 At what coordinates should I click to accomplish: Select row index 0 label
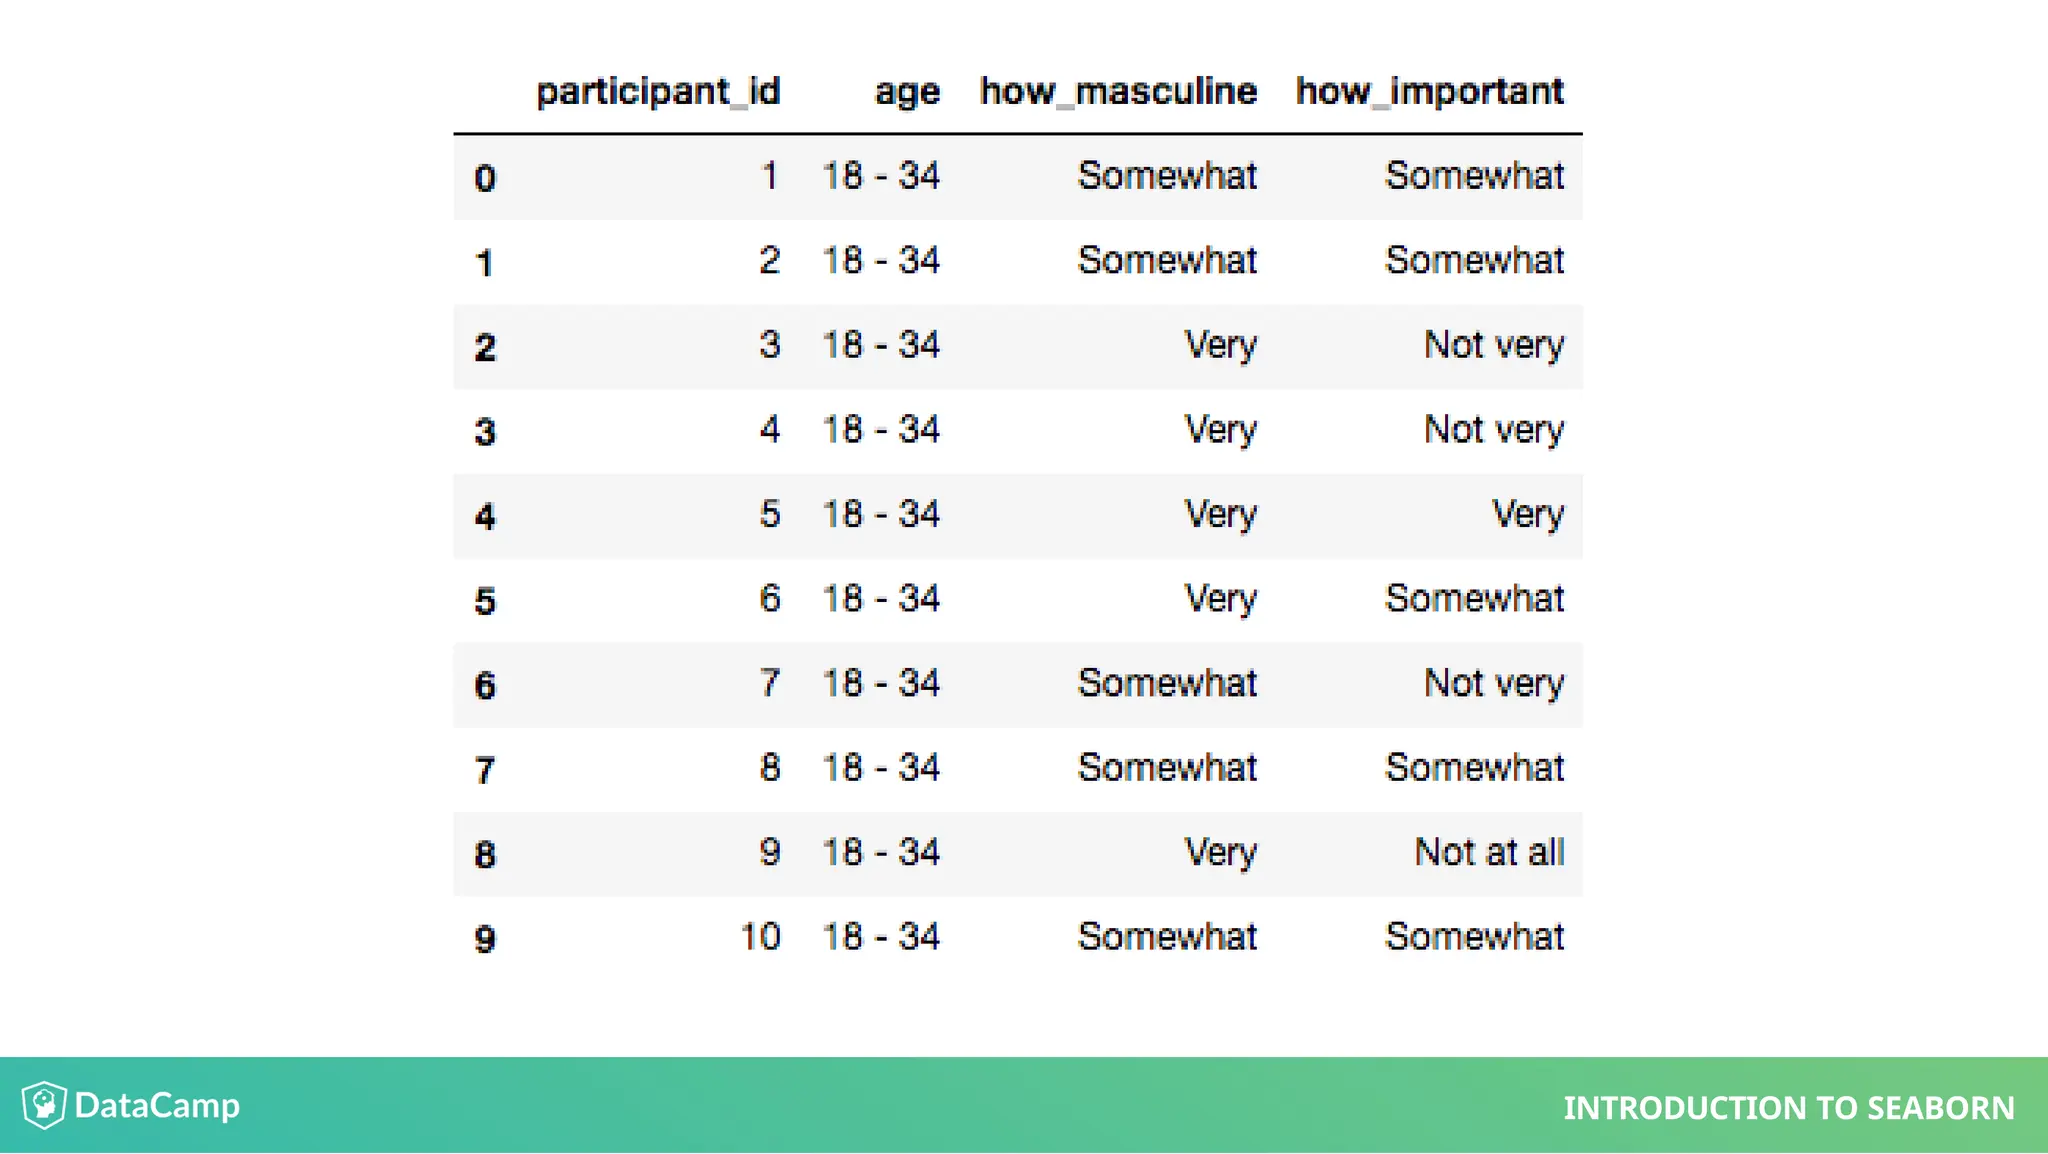485,178
